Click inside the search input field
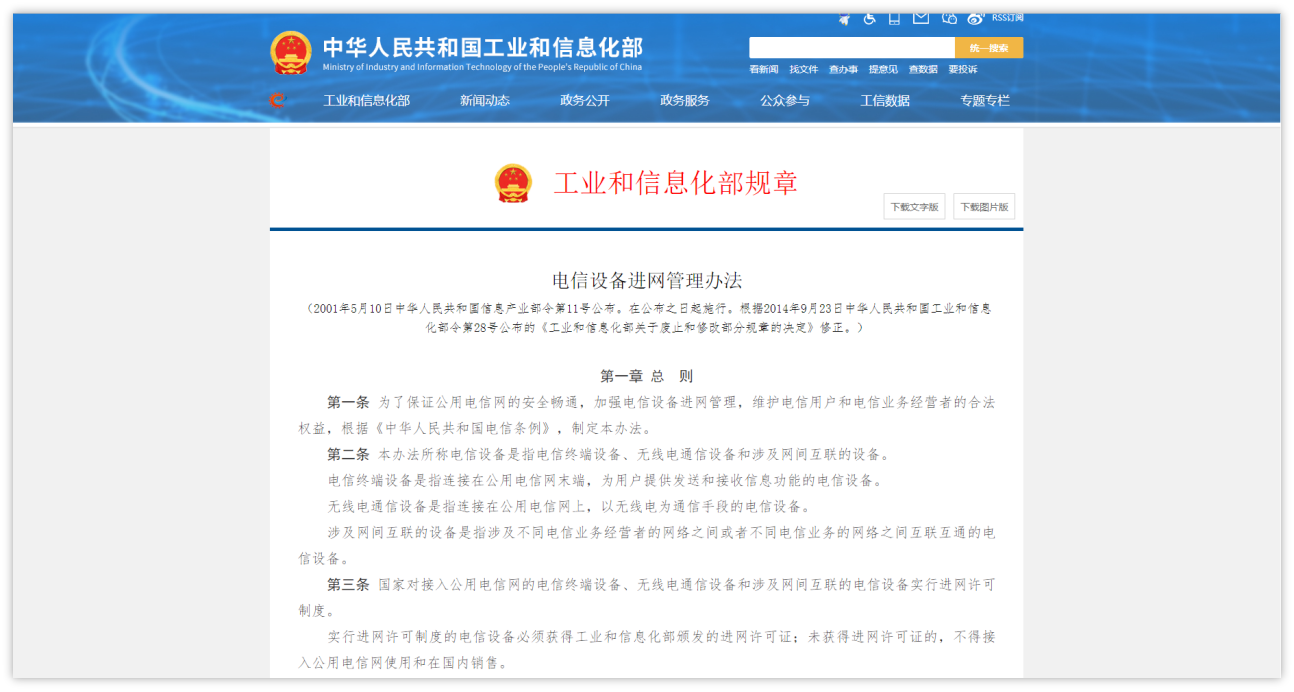The width and height of the screenshot is (1294, 692). tap(850, 47)
